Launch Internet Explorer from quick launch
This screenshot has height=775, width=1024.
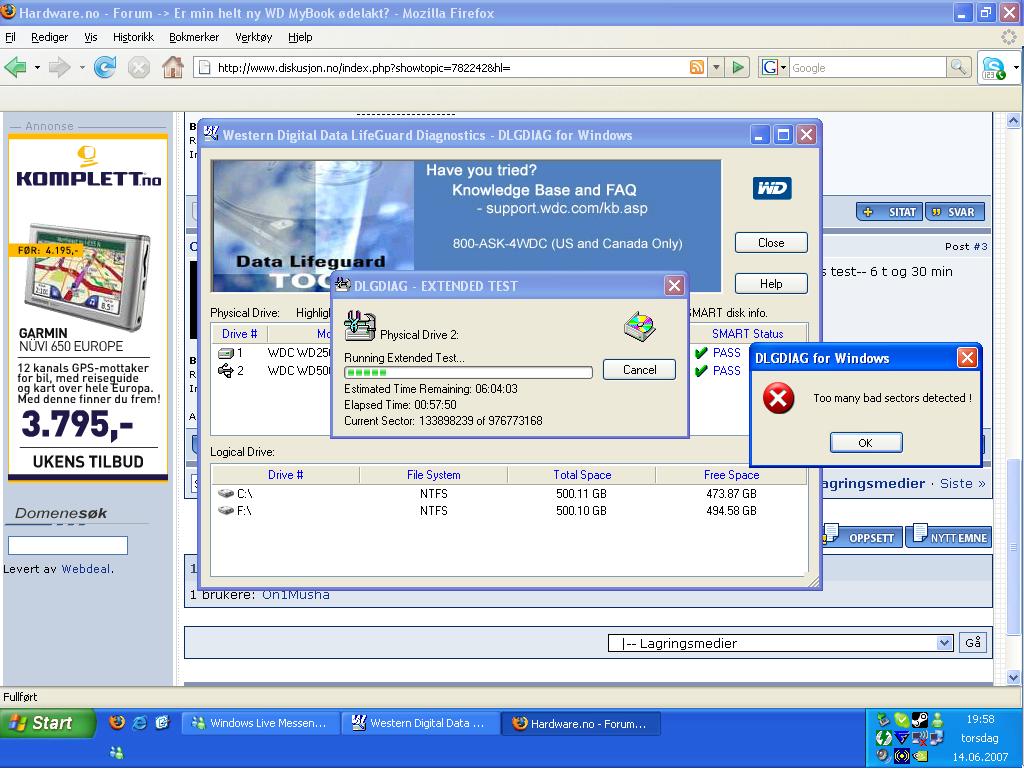(x=140, y=722)
